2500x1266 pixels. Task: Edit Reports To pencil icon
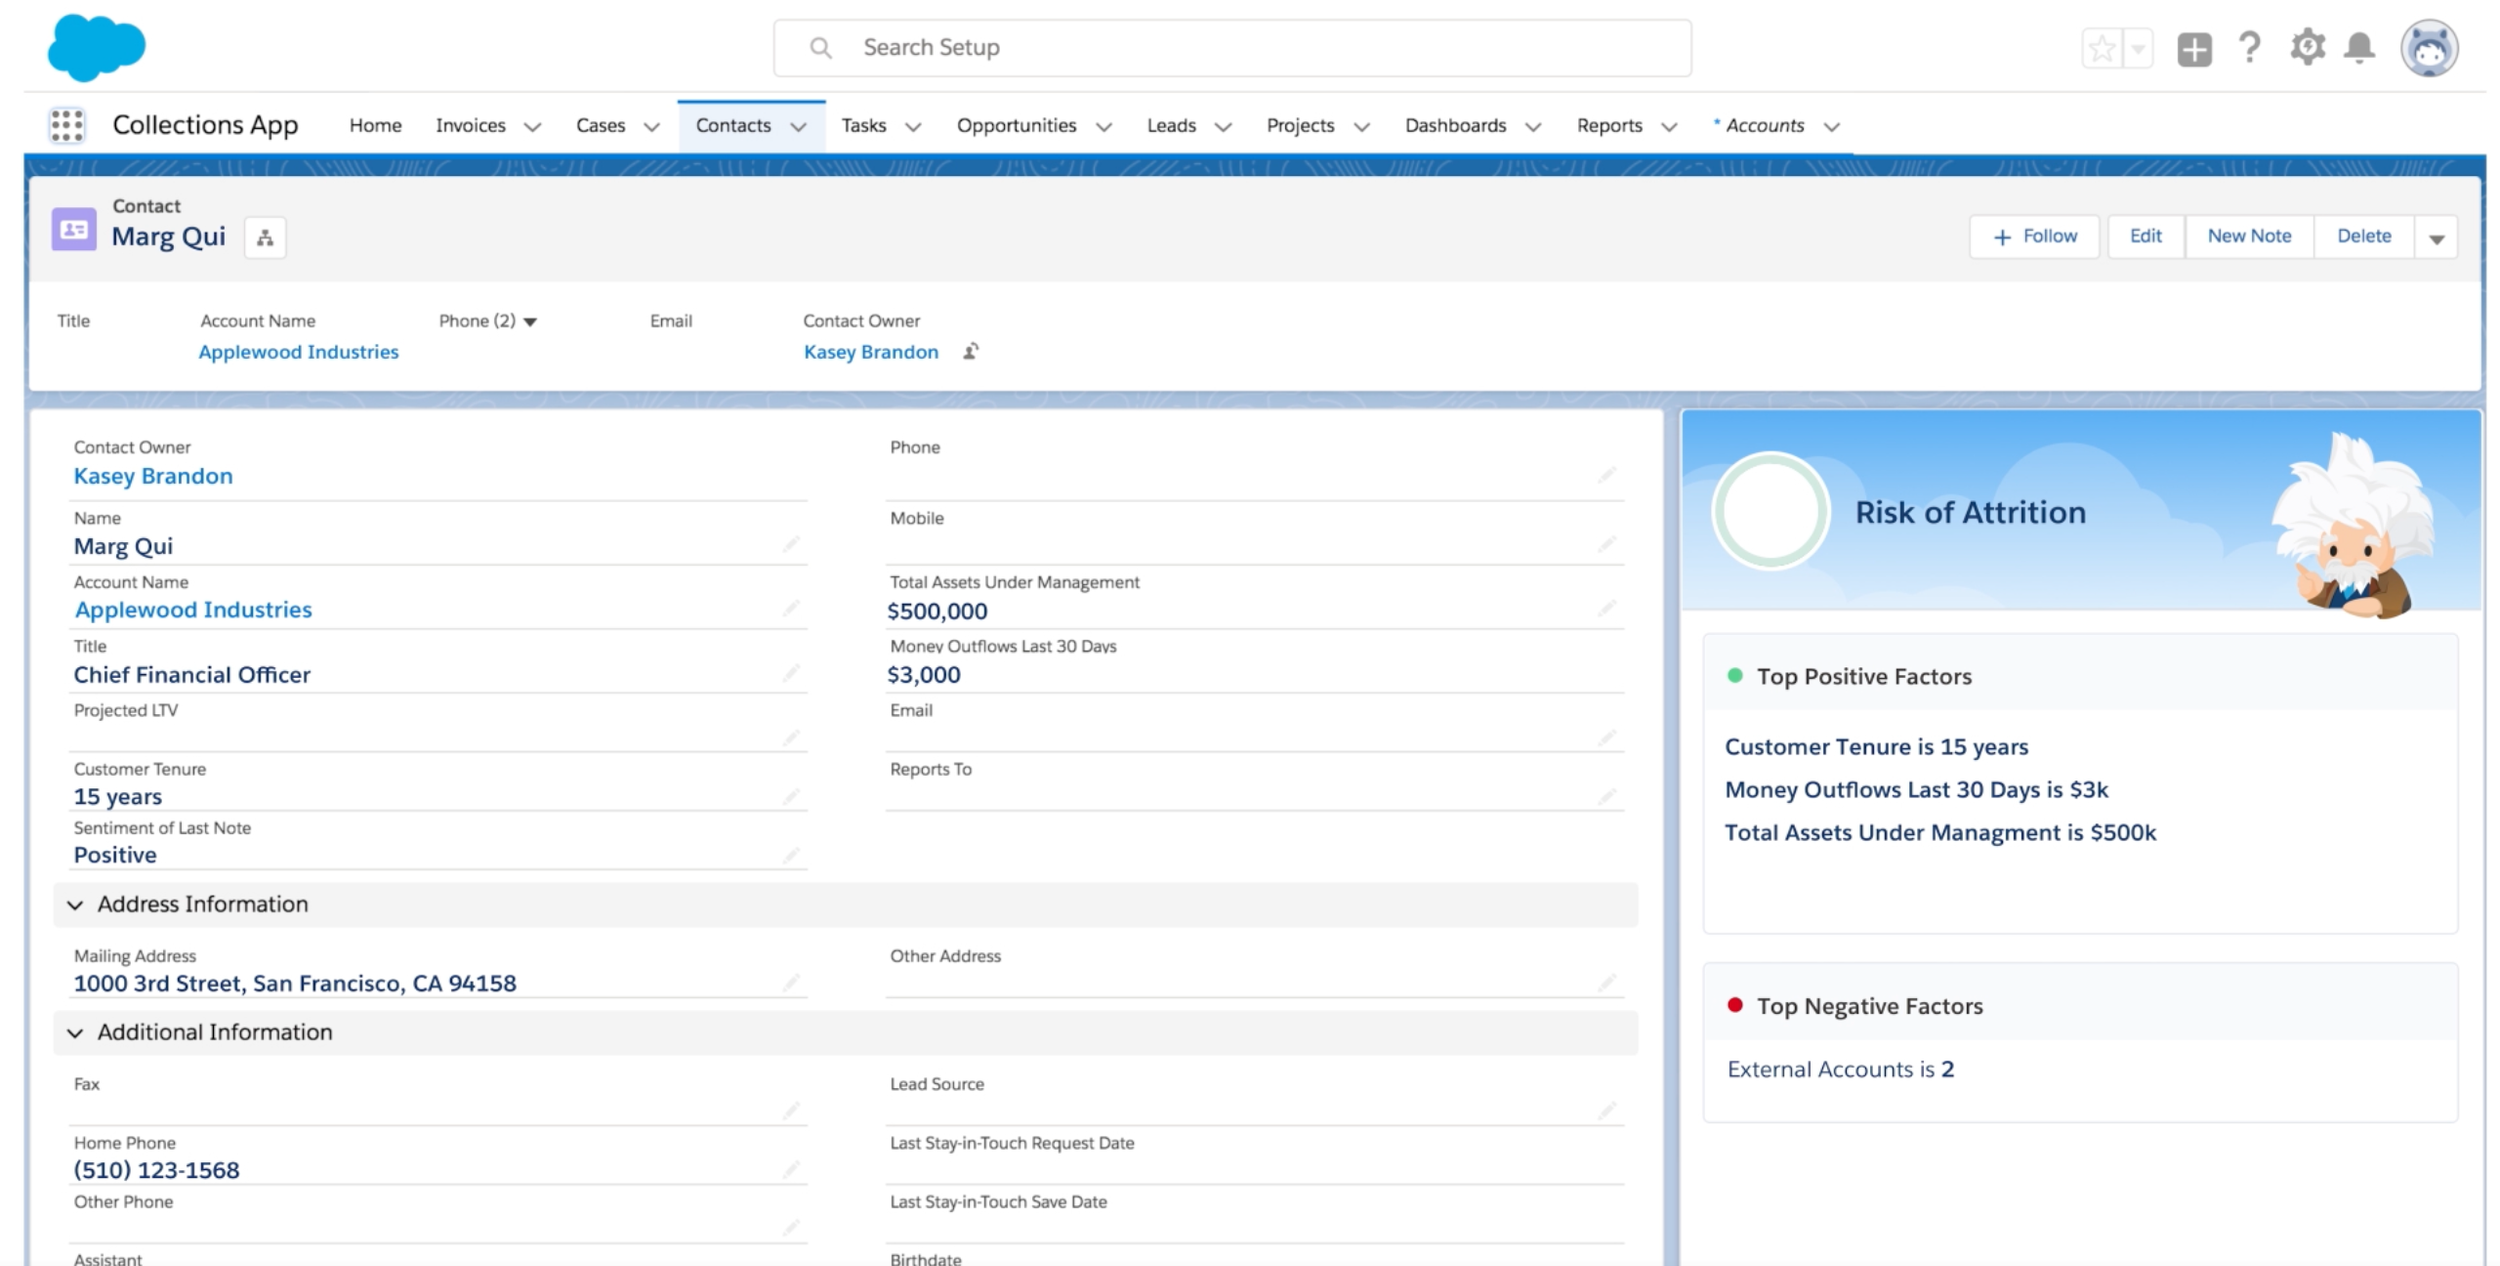click(1607, 796)
